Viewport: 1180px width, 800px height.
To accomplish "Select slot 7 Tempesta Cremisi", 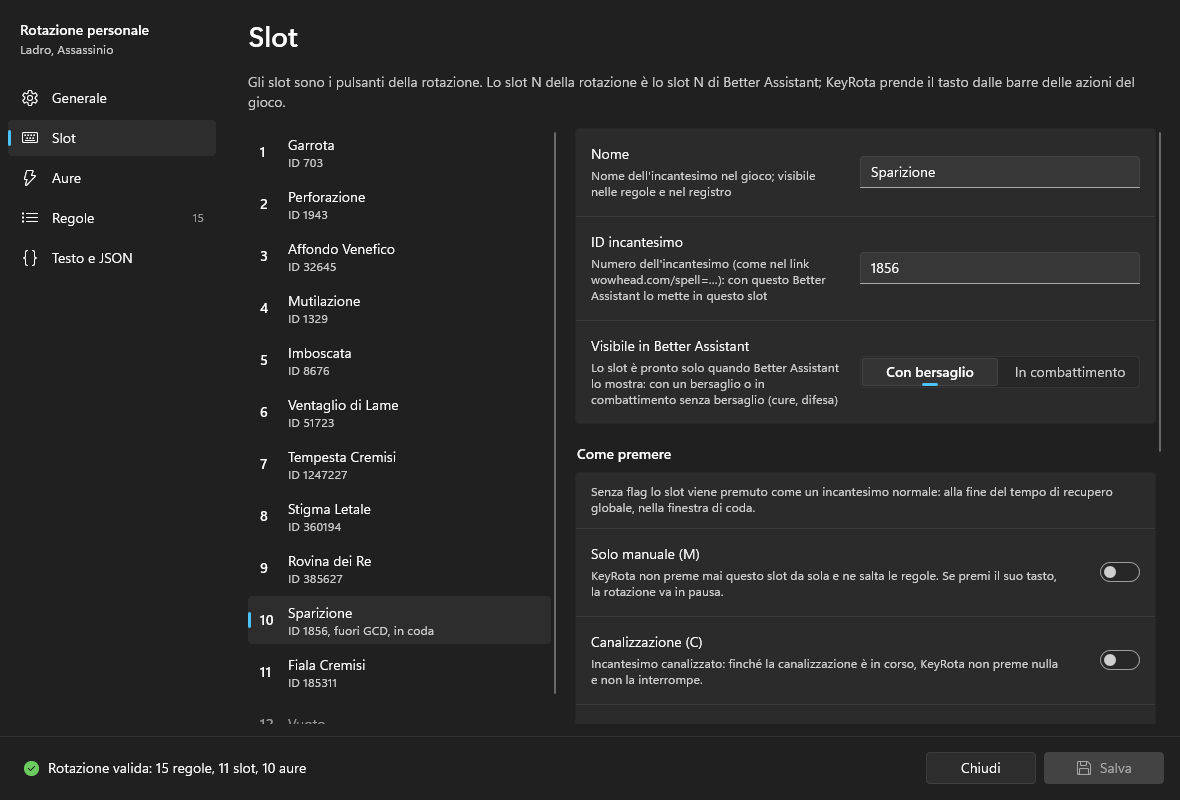I will pos(399,464).
